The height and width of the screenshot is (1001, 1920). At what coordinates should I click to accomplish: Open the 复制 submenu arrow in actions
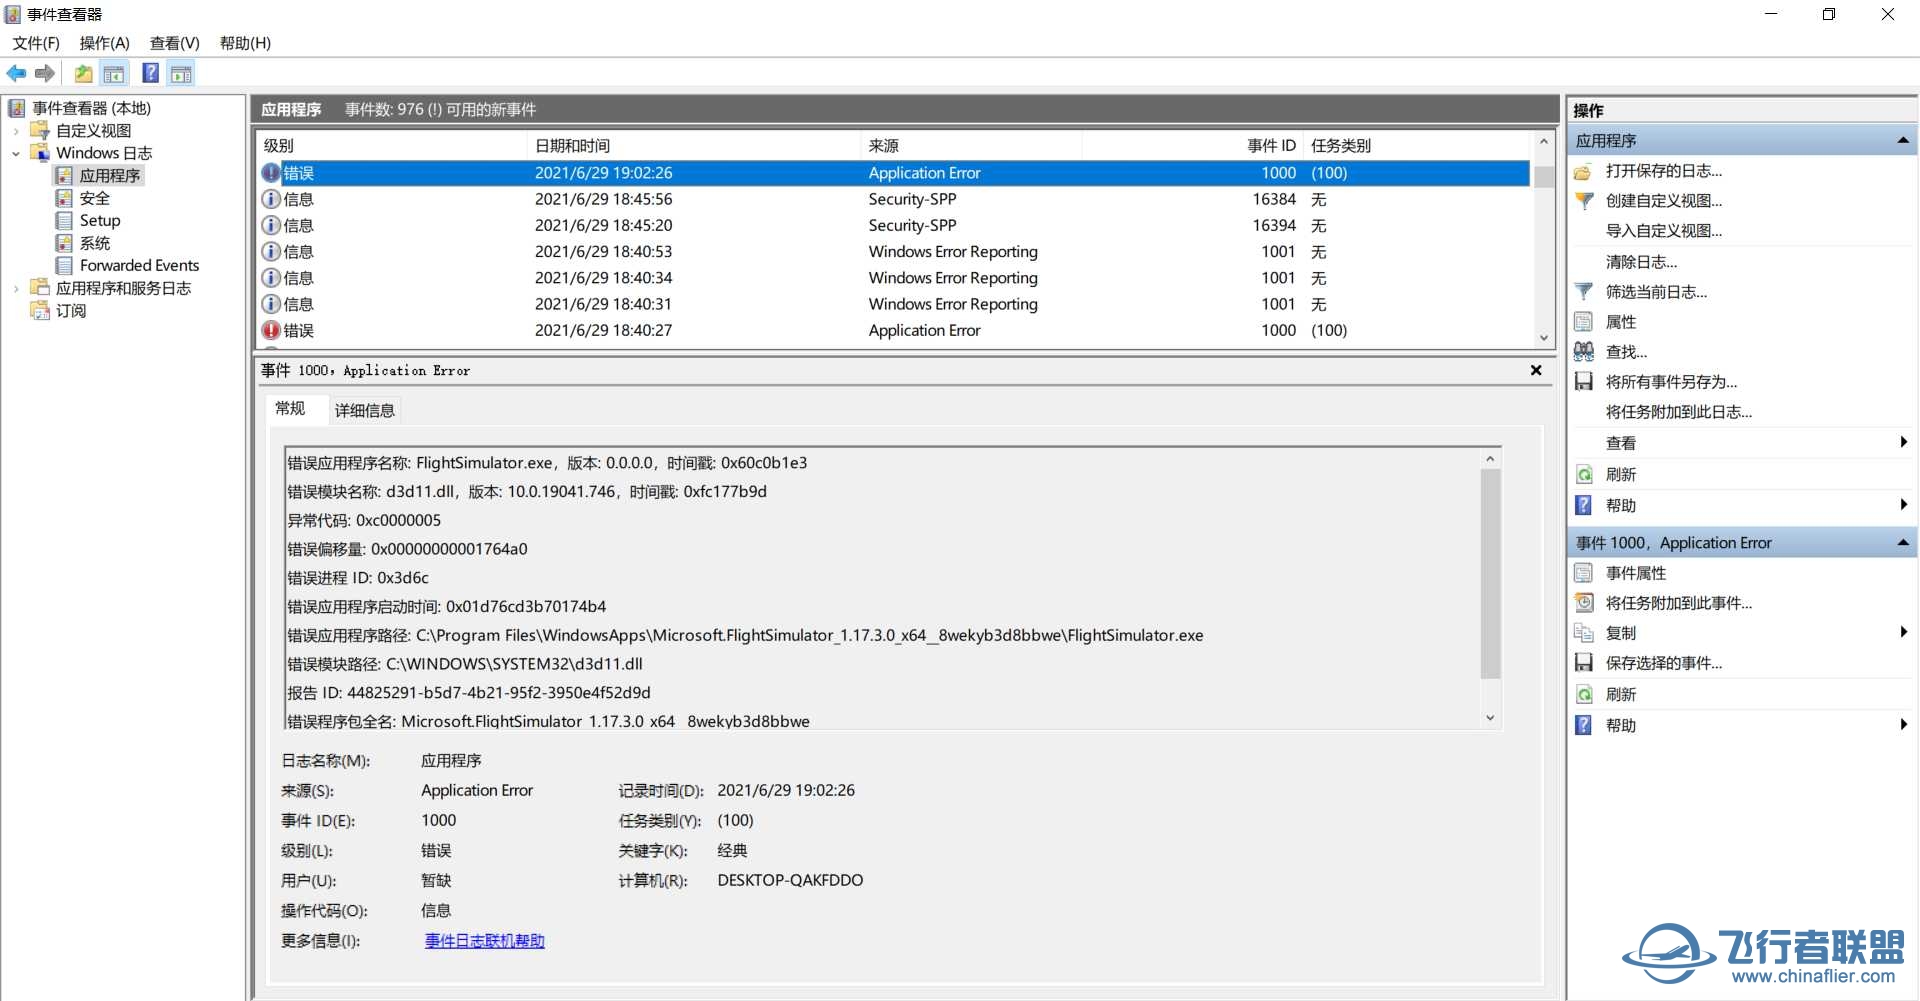click(x=1903, y=632)
